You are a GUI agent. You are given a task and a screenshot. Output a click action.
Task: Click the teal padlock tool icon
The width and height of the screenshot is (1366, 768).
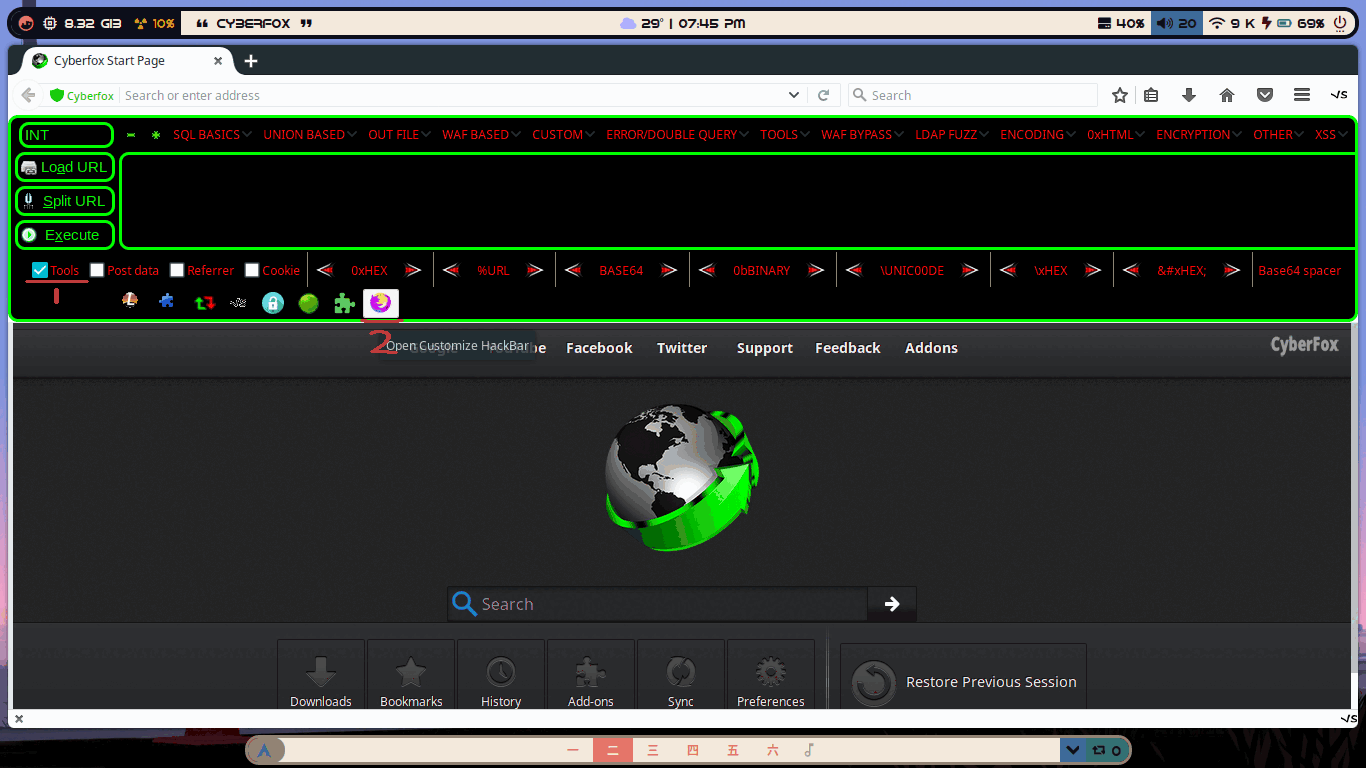point(273,303)
